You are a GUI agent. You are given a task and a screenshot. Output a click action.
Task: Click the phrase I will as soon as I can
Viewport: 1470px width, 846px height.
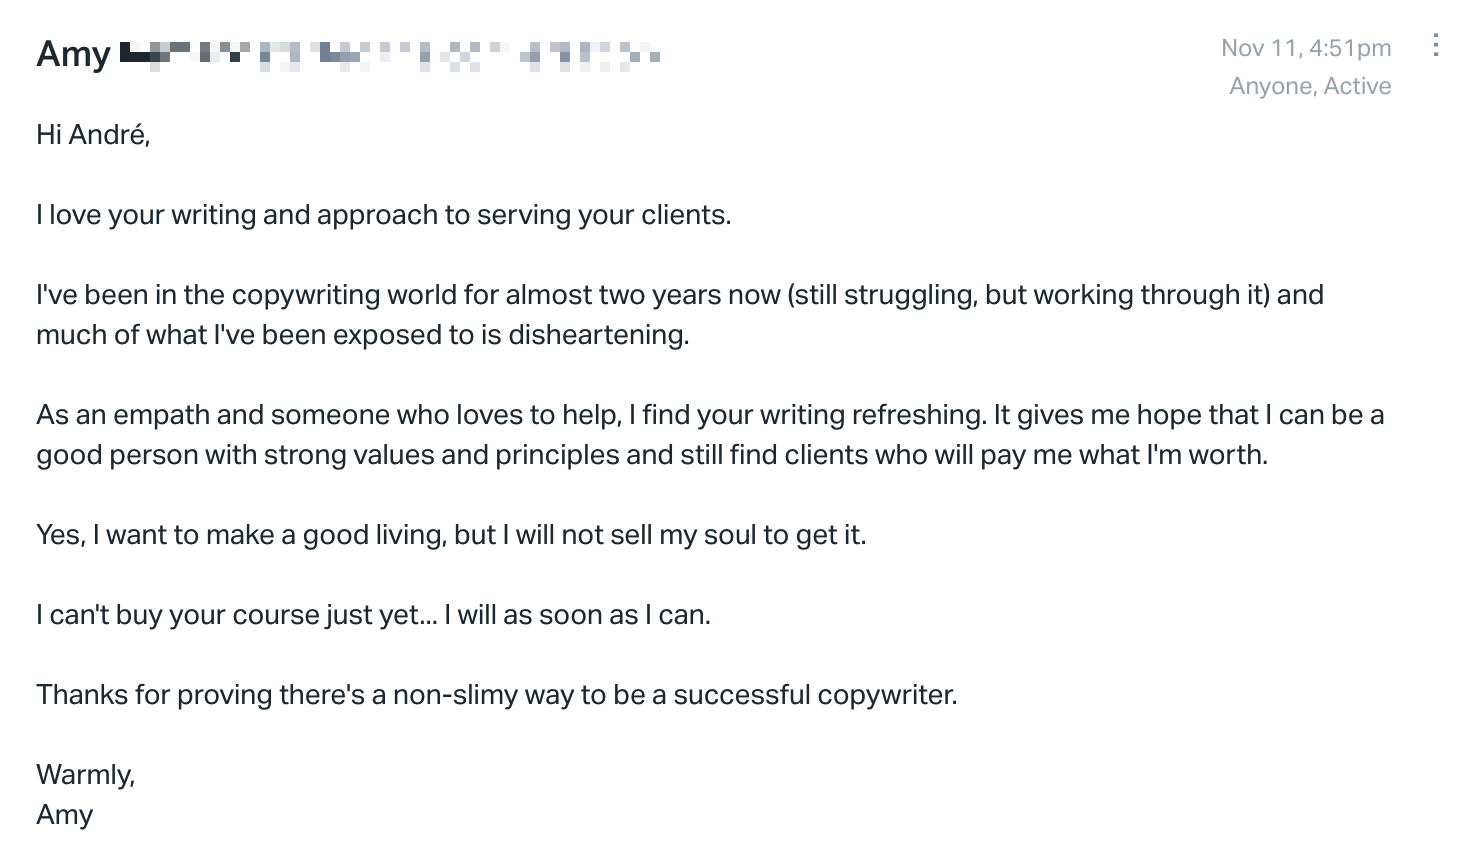point(578,615)
